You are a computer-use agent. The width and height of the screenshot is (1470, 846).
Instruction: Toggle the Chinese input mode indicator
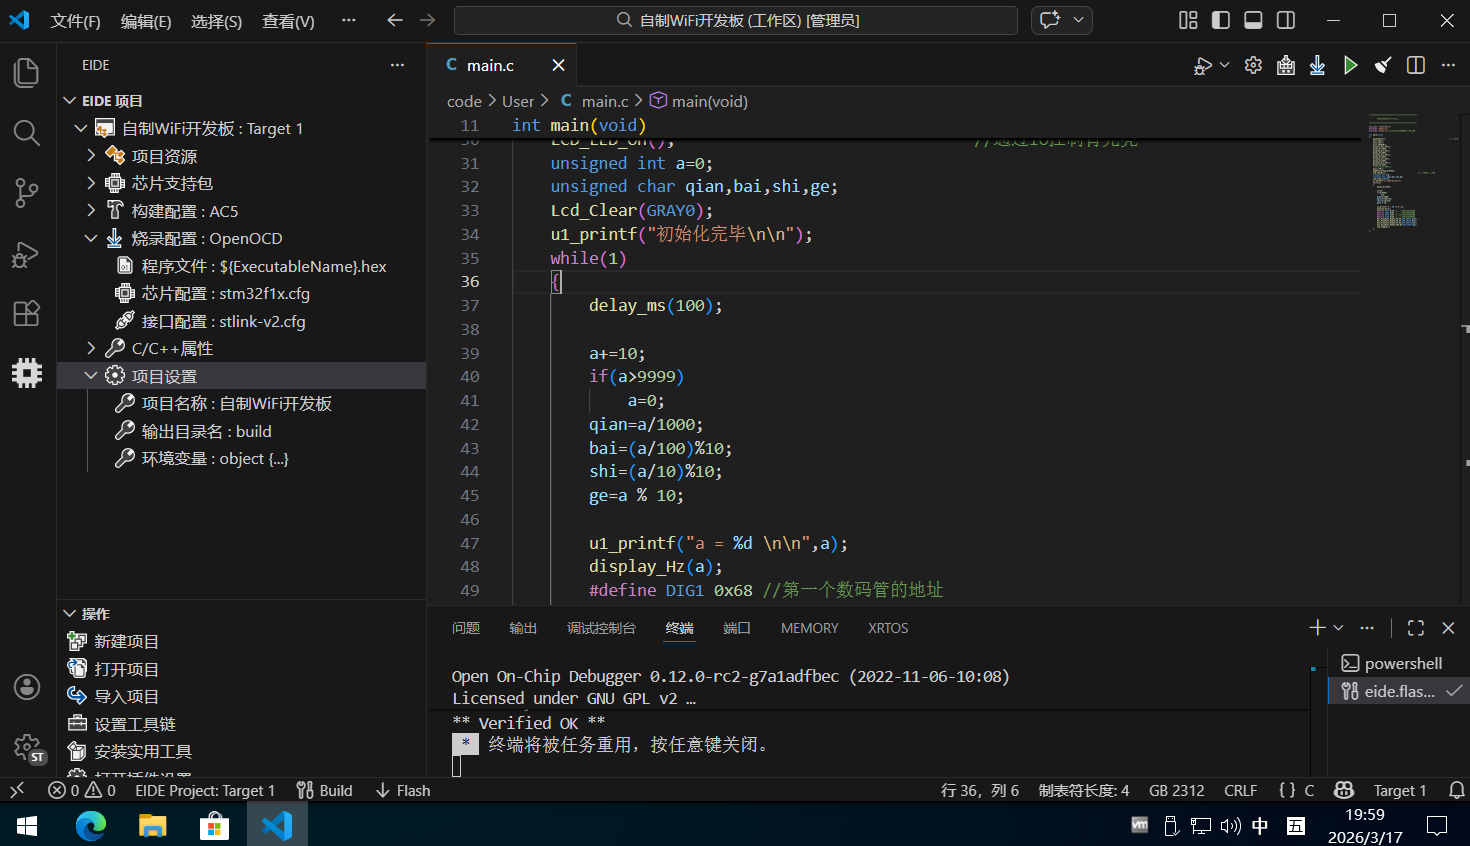click(1260, 826)
